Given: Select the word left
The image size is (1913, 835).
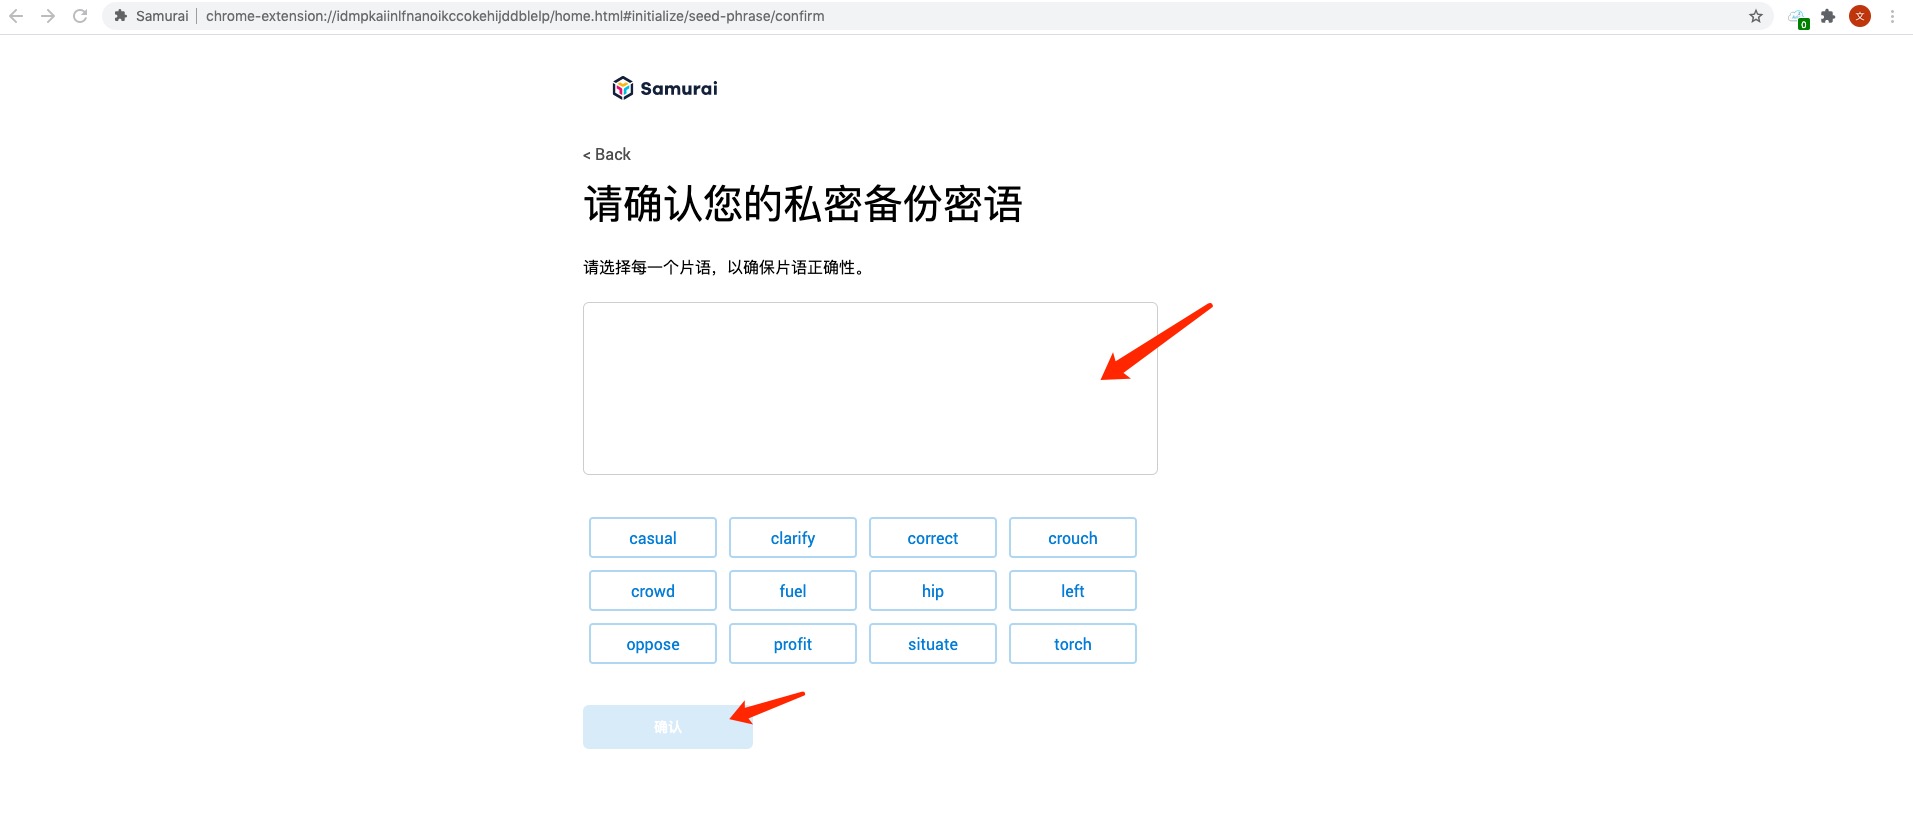Looking at the screenshot, I should tap(1073, 591).
